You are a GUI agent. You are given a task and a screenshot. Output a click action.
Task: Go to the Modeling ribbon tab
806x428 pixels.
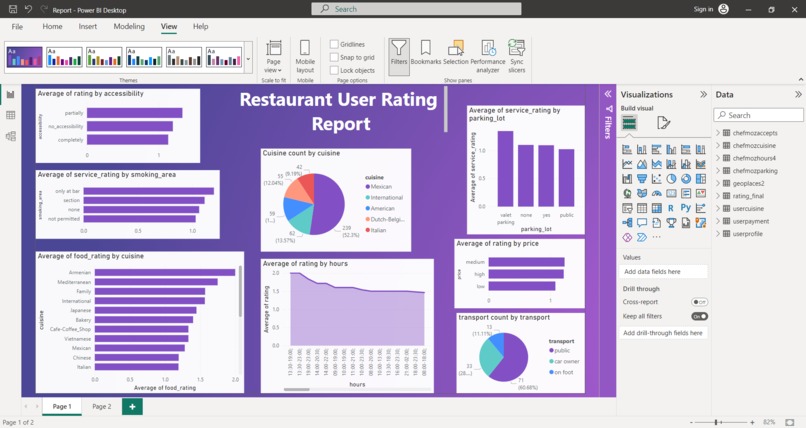pos(129,26)
